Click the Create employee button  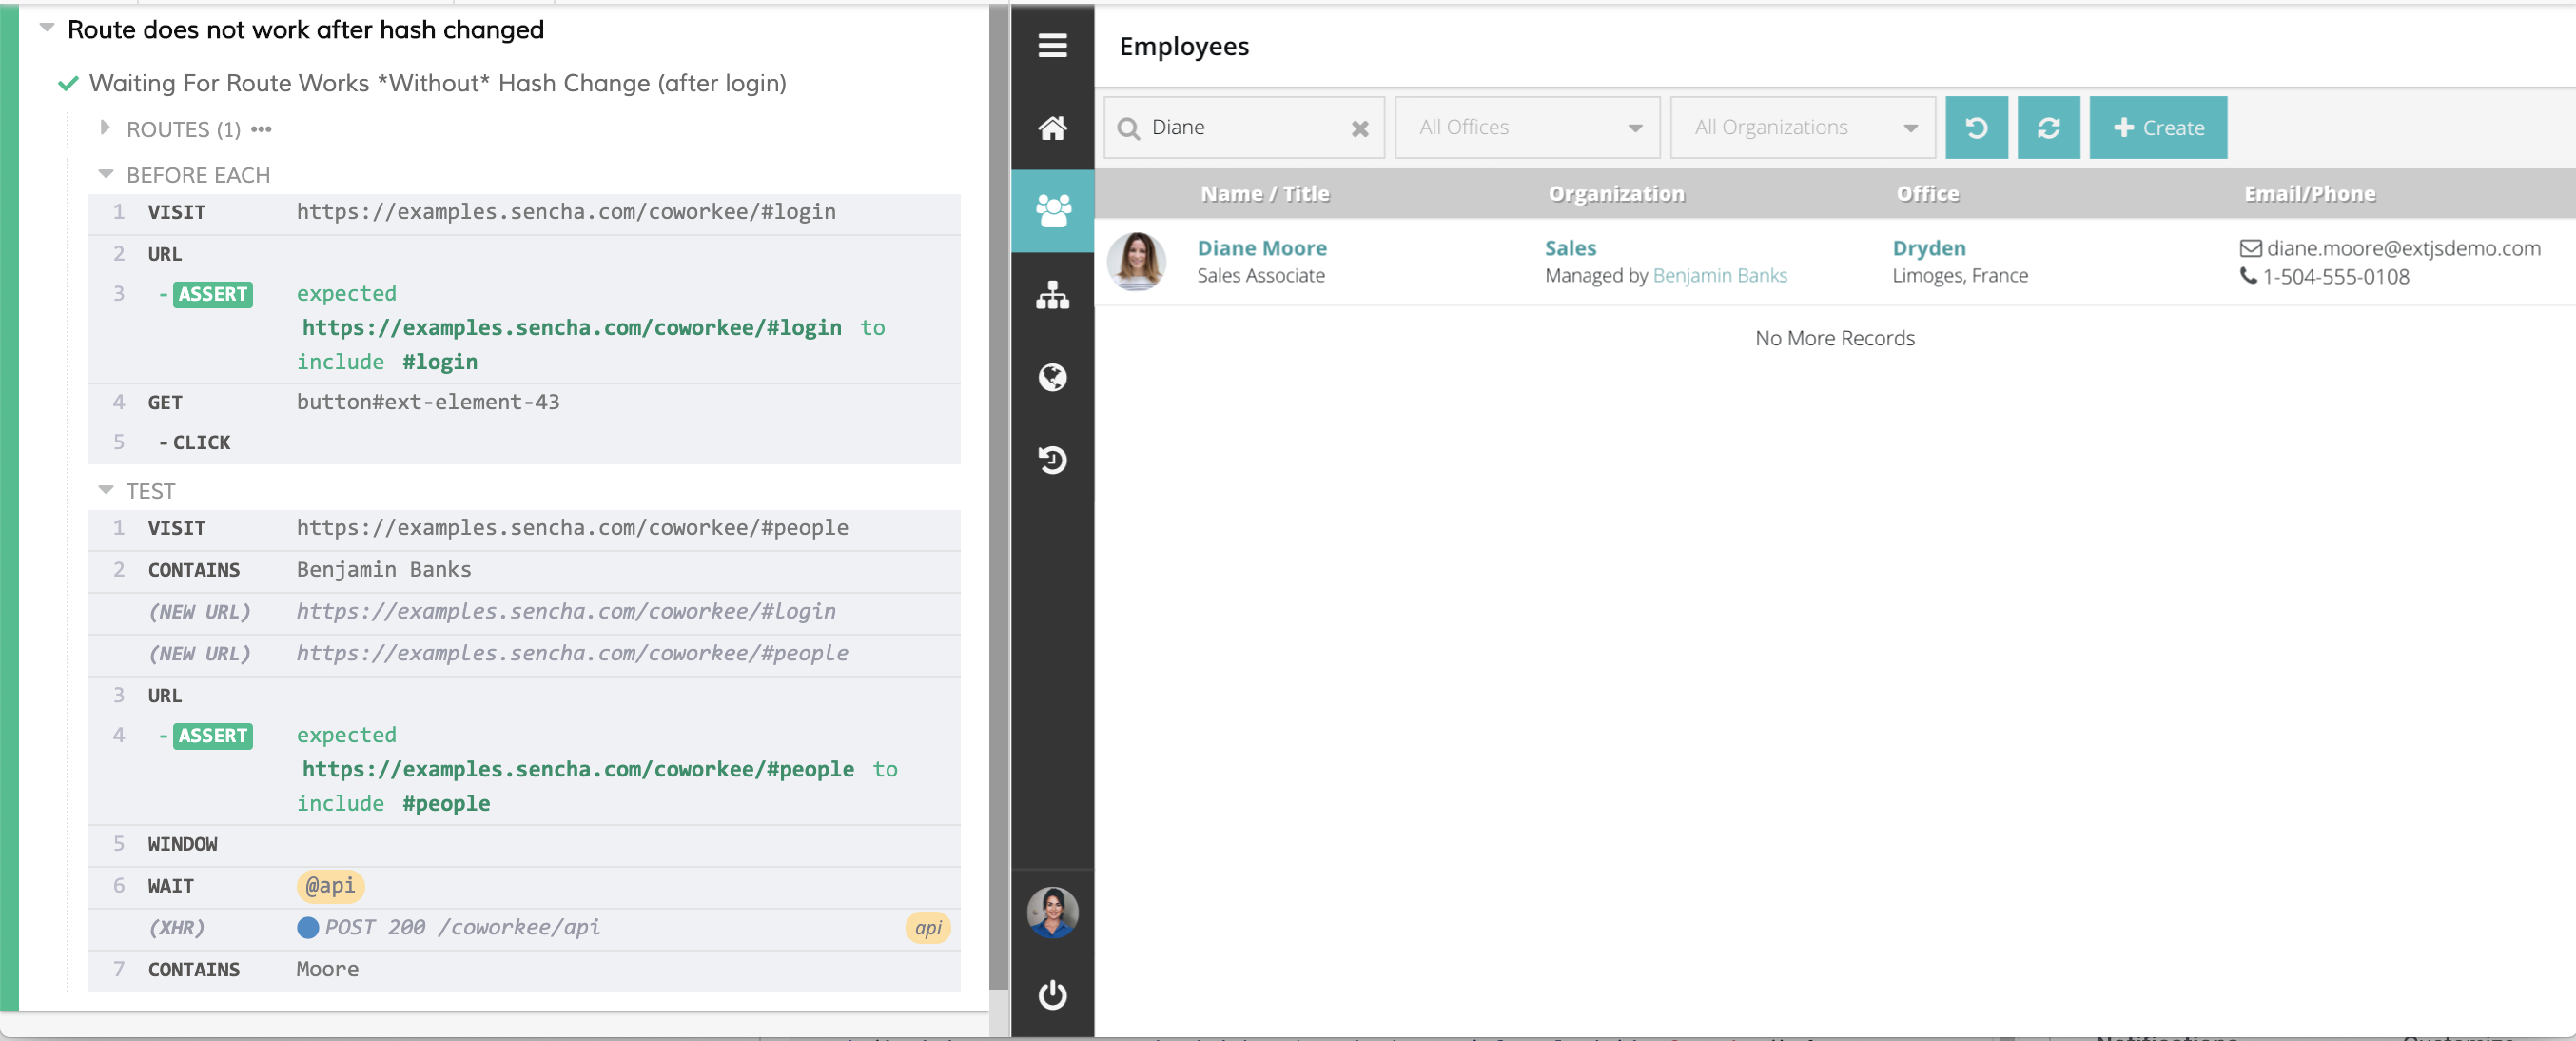[2157, 128]
